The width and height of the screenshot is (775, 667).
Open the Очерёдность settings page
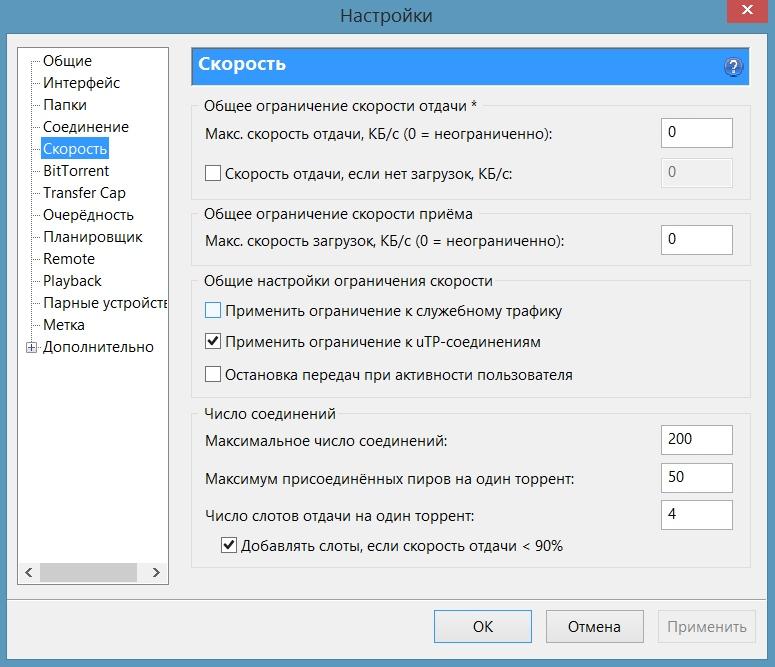point(88,215)
